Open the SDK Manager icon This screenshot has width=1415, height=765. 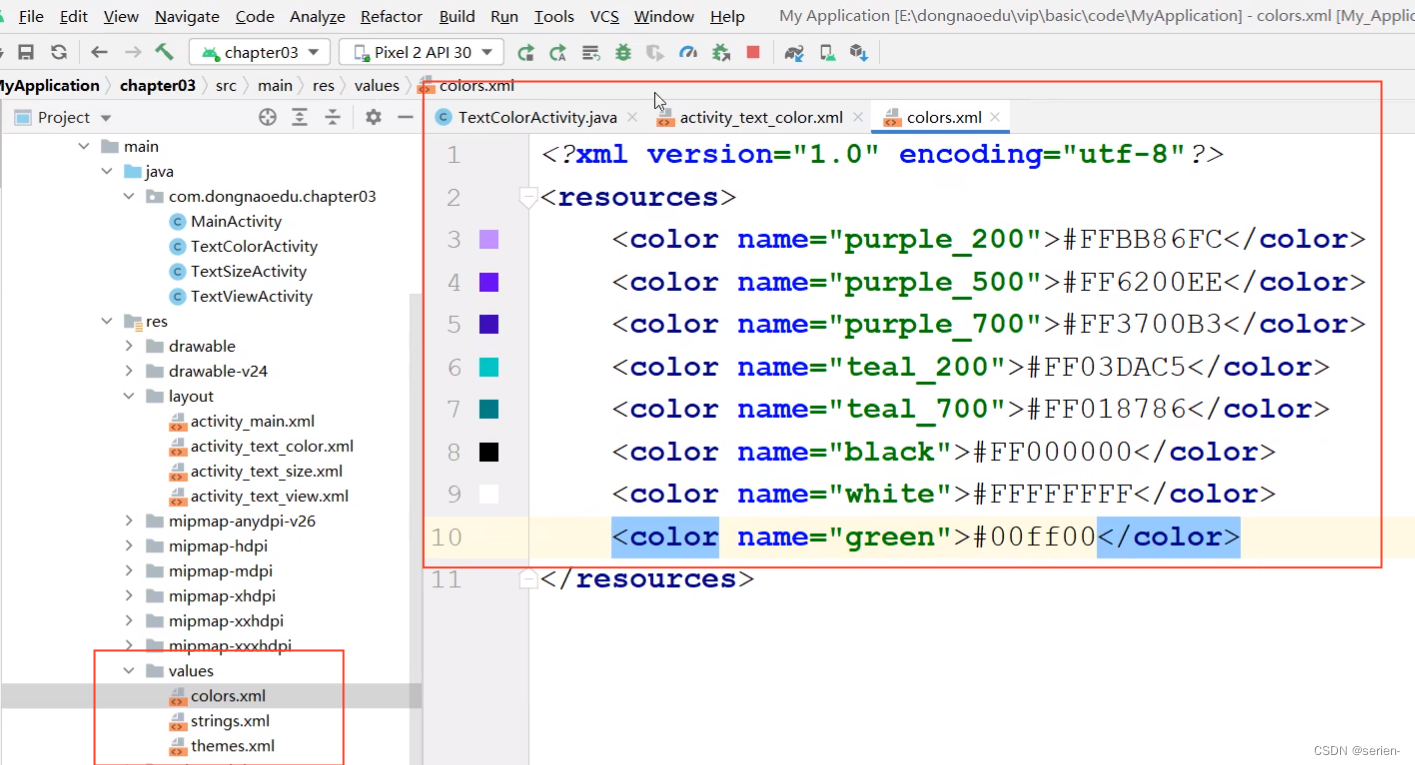(858, 52)
